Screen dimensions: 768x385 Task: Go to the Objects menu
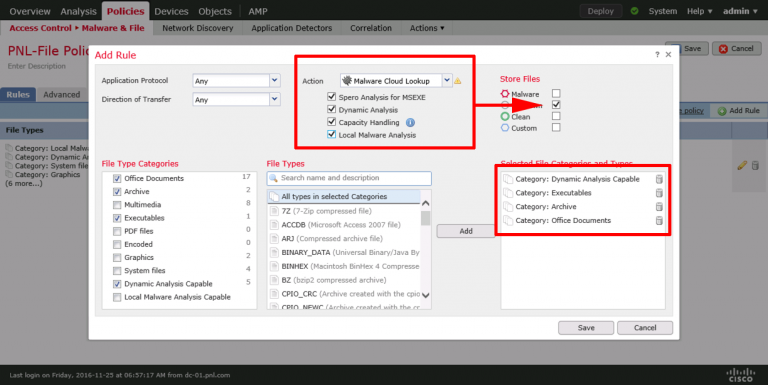215,11
